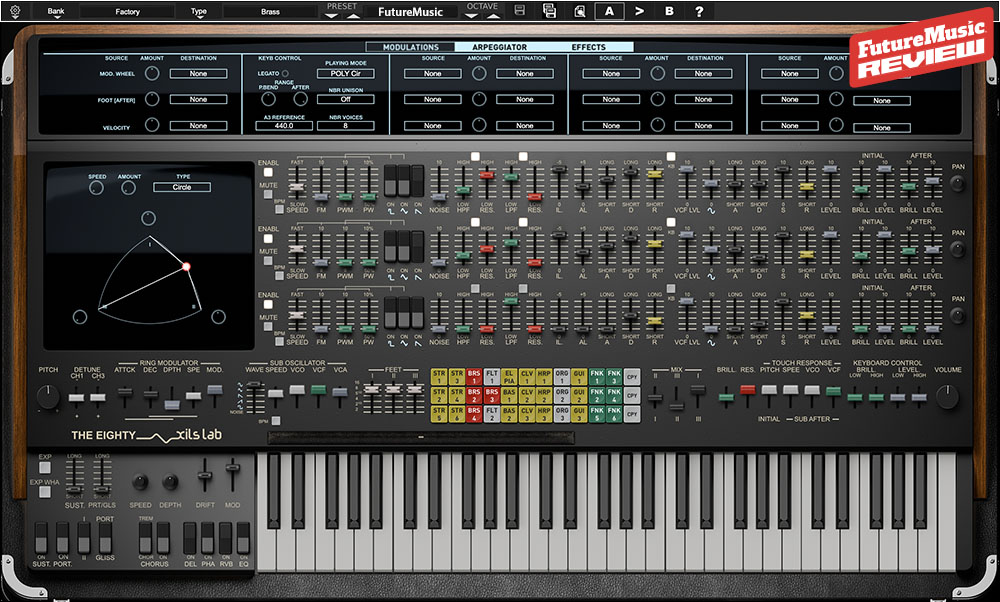Open the MOD. WHEEL destination dropdown
The width and height of the screenshot is (1000, 602).
coord(198,73)
